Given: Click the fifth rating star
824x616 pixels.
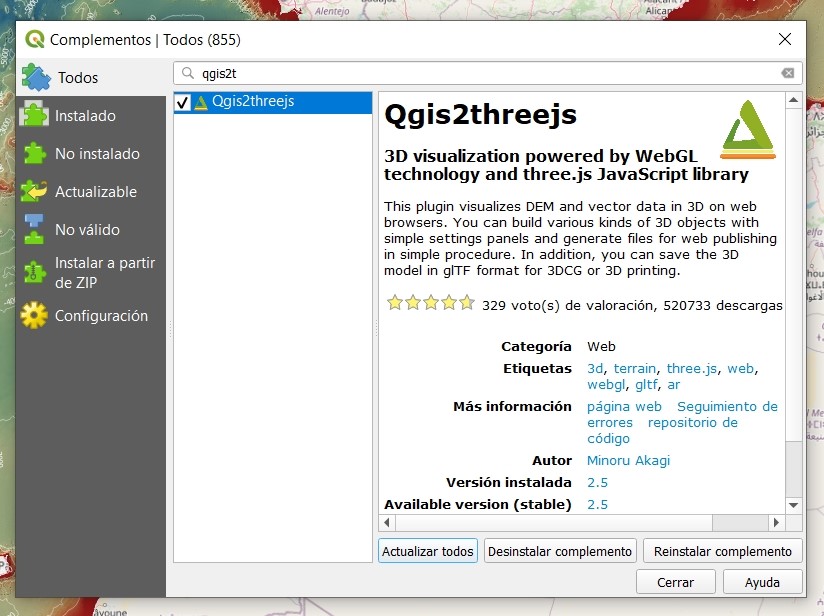Looking at the screenshot, I should (466, 303).
